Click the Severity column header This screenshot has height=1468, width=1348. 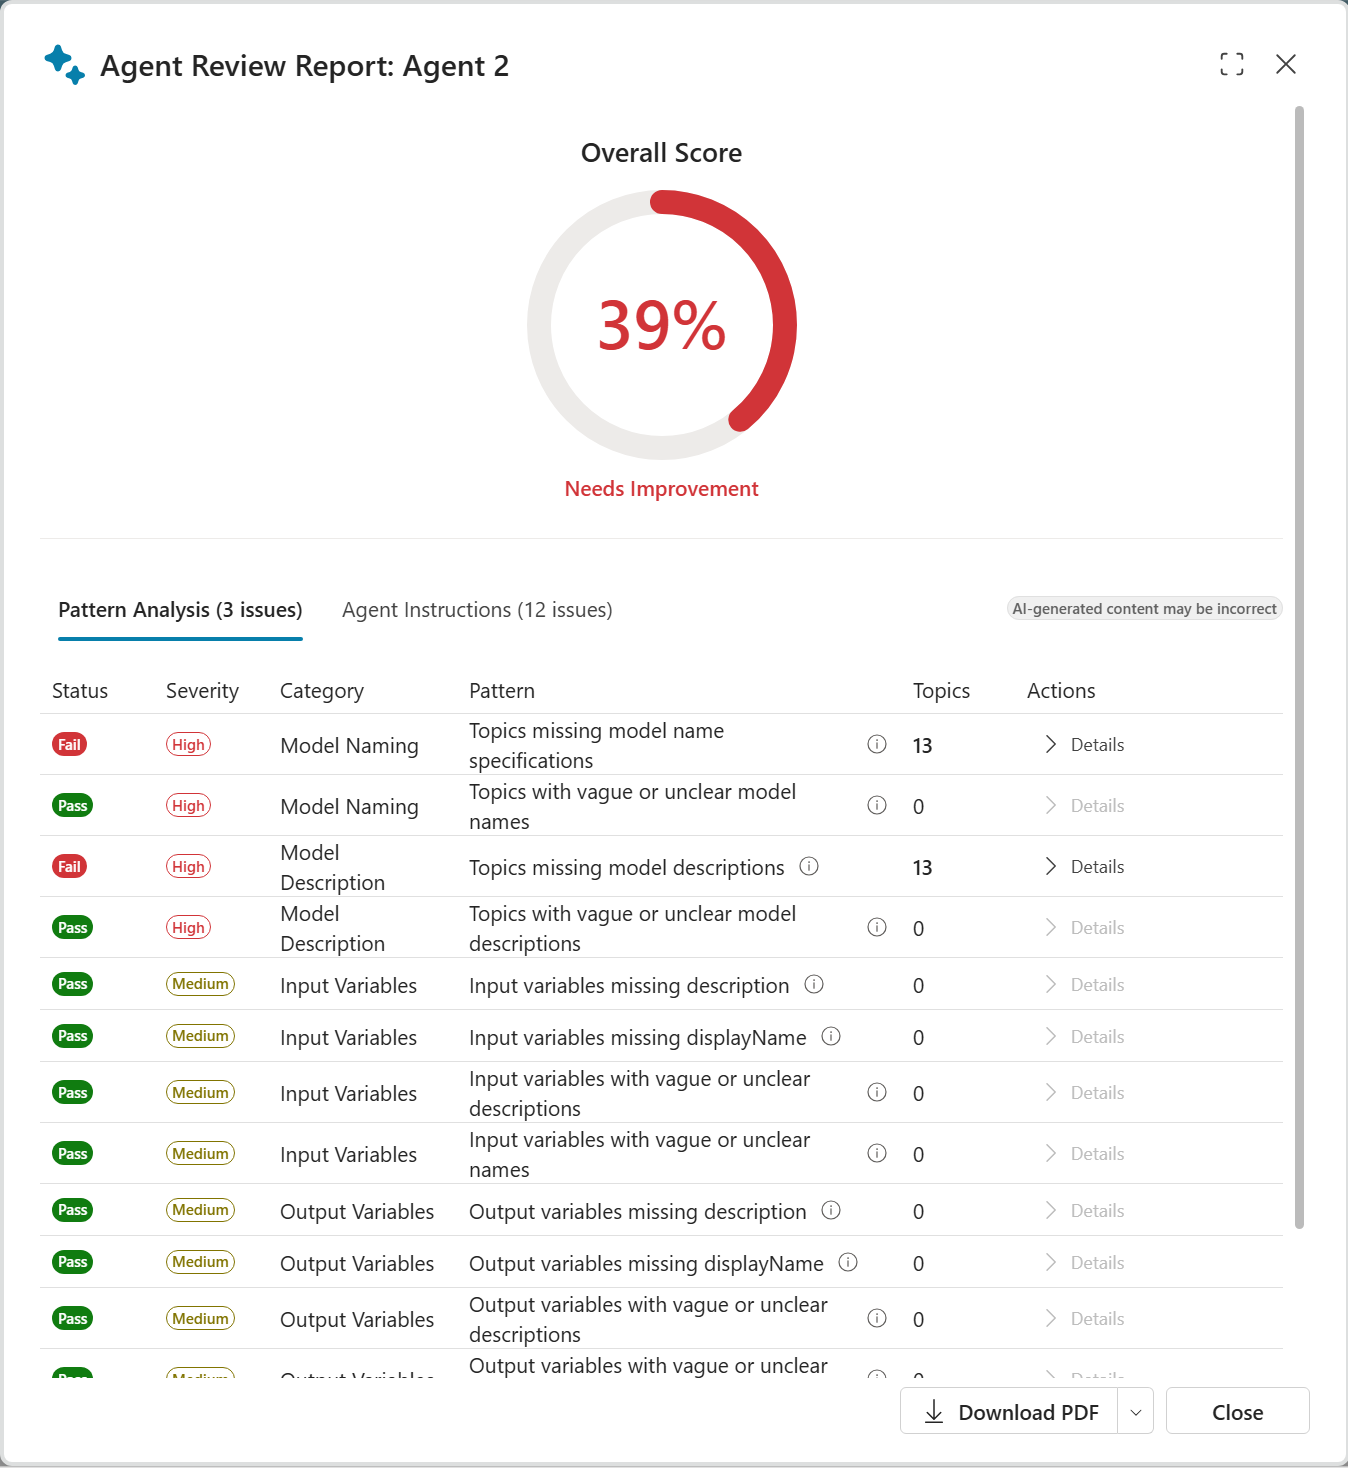click(x=202, y=691)
